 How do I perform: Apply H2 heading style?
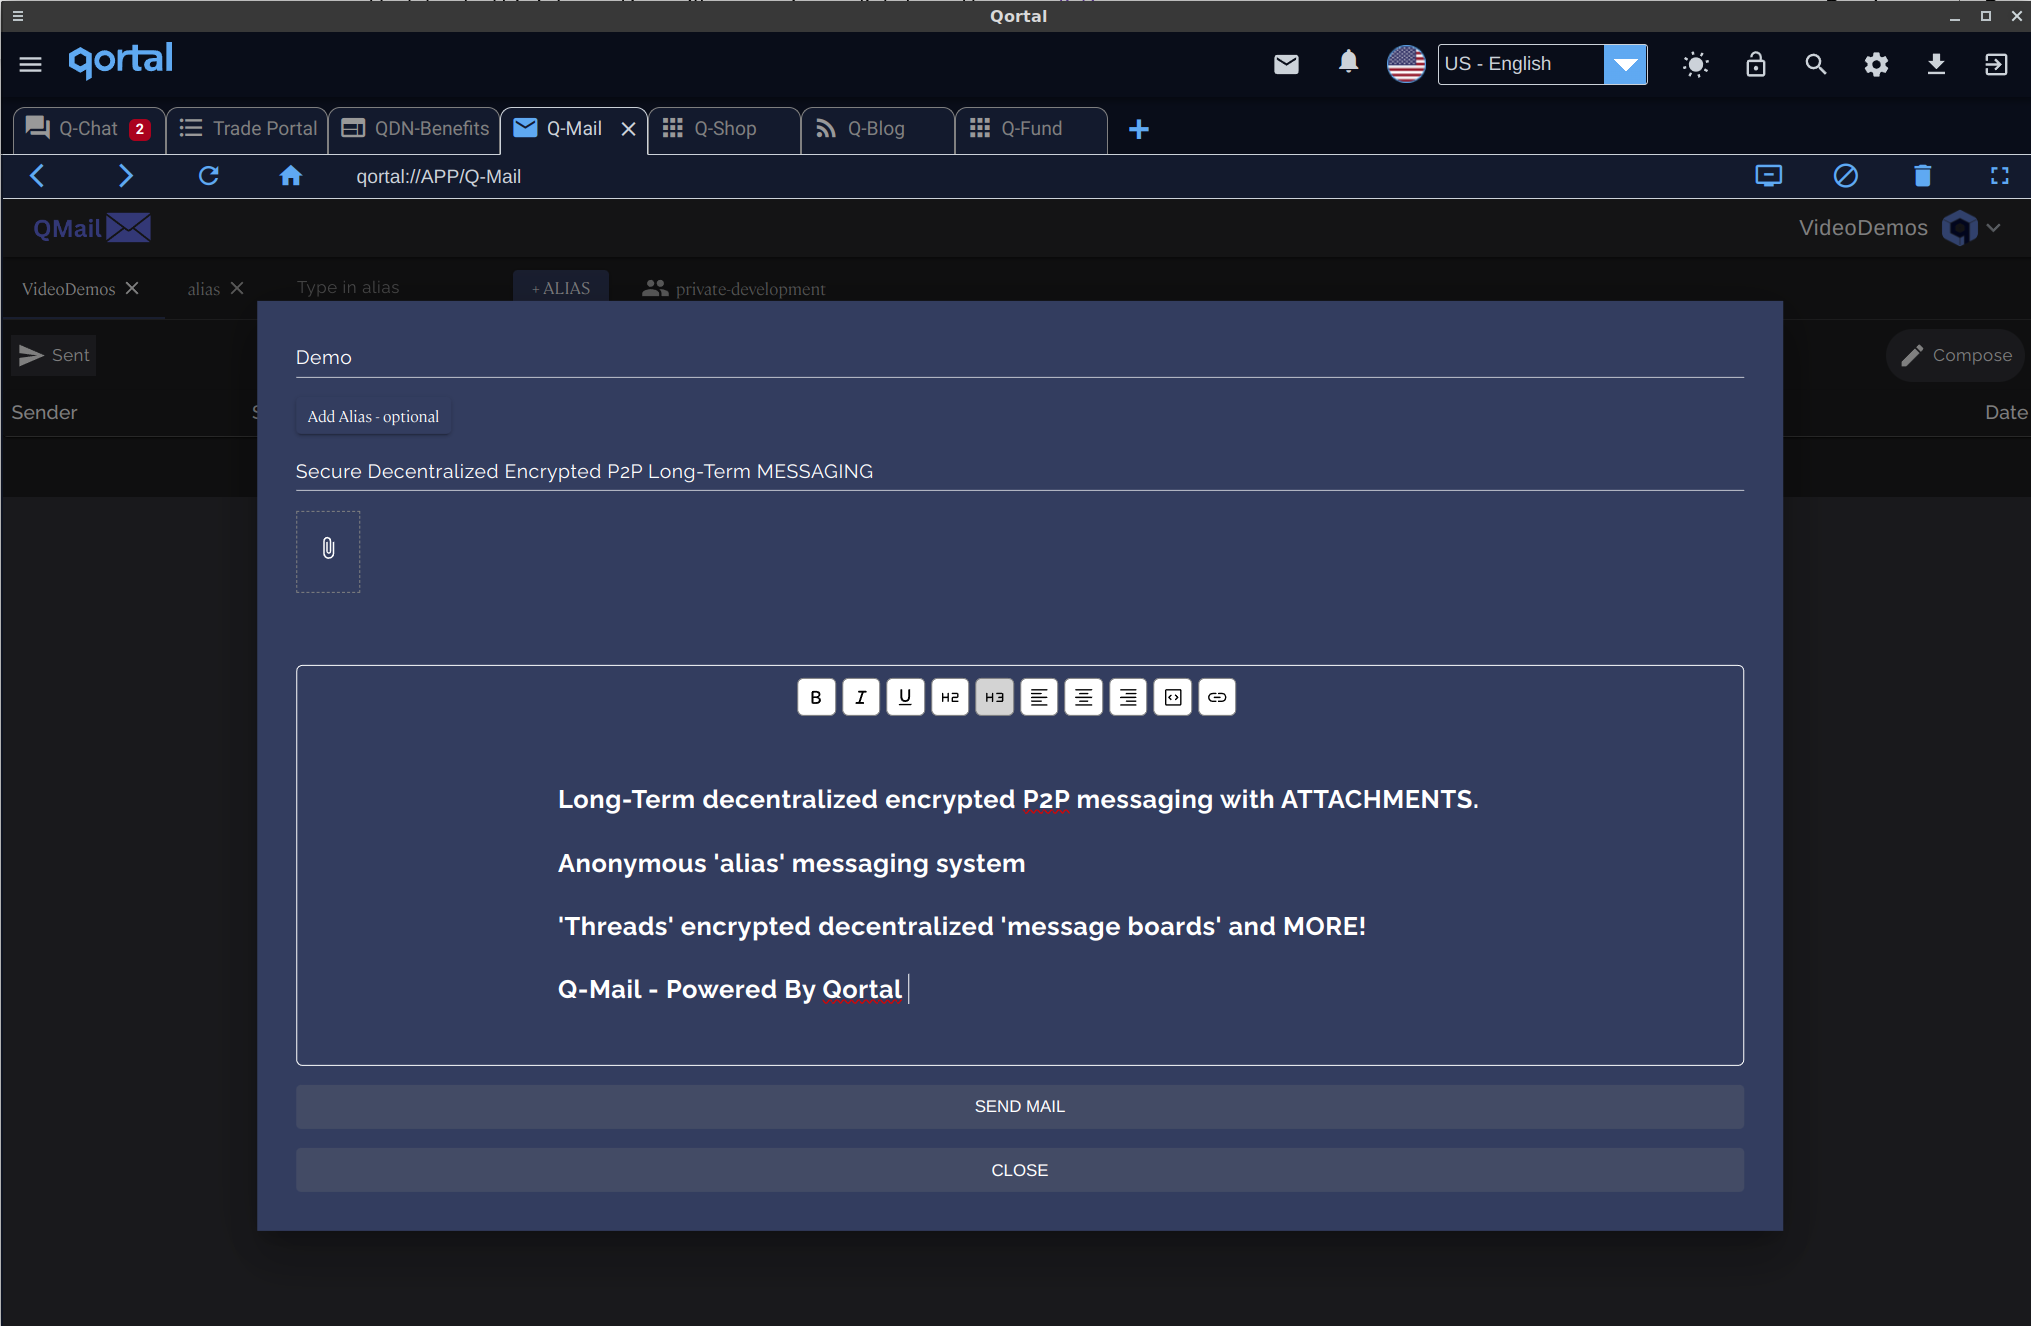pos(950,697)
